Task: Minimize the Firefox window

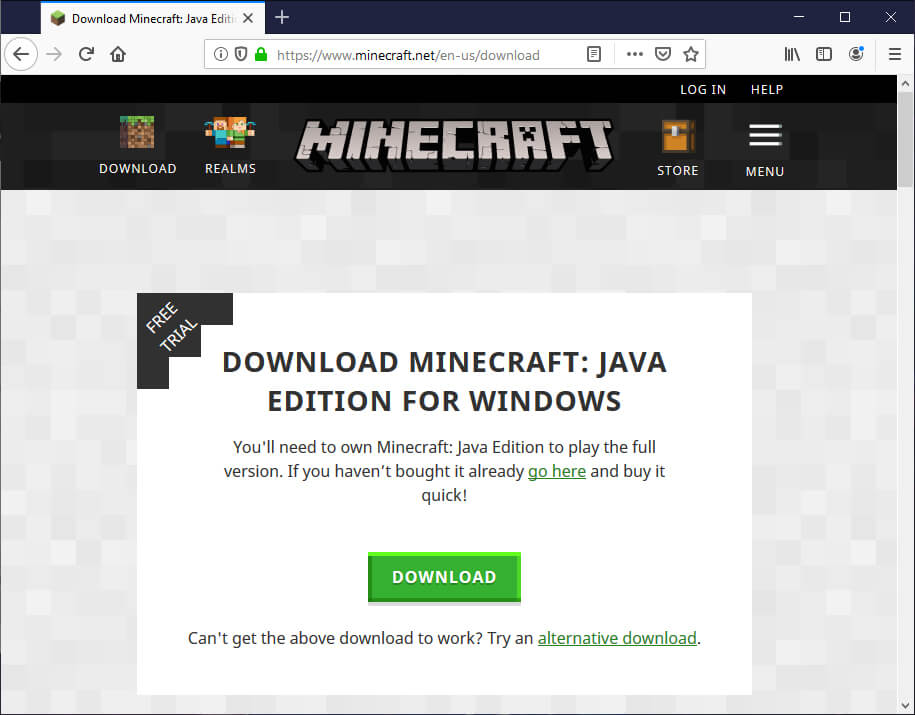Action: pos(799,17)
